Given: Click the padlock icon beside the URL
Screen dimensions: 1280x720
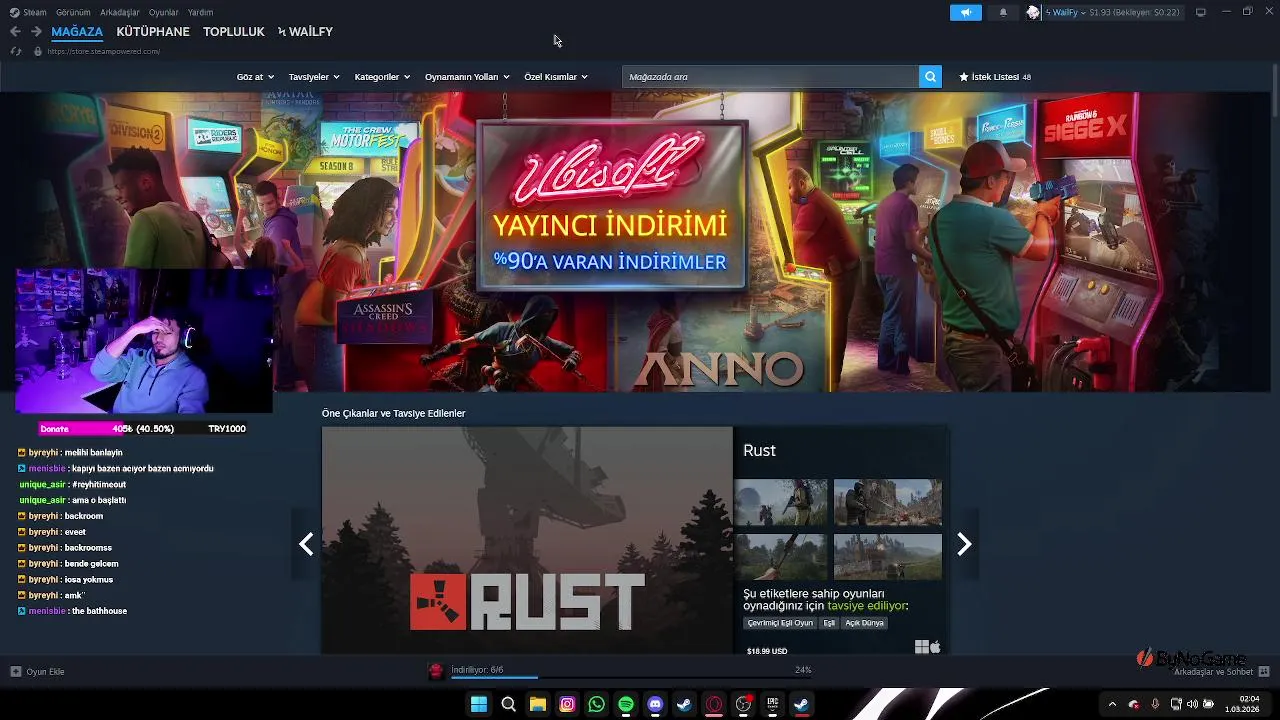Looking at the screenshot, I should pos(38,51).
